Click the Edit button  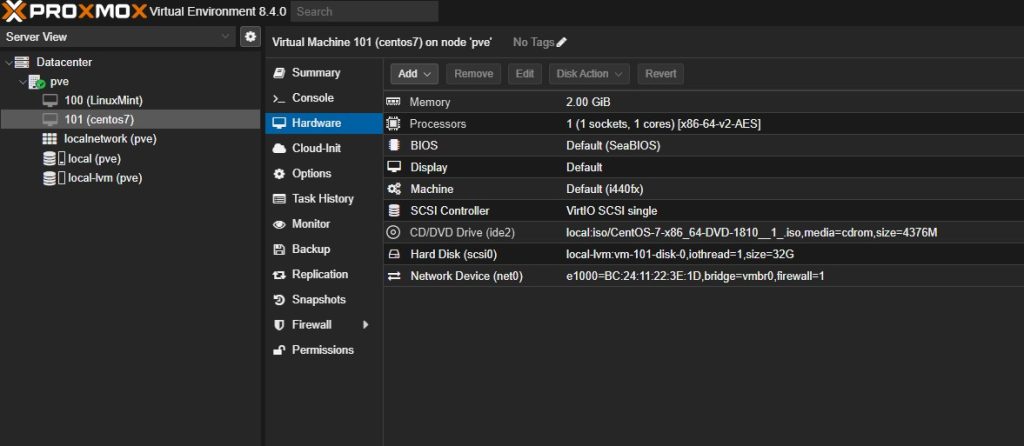[x=524, y=74]
